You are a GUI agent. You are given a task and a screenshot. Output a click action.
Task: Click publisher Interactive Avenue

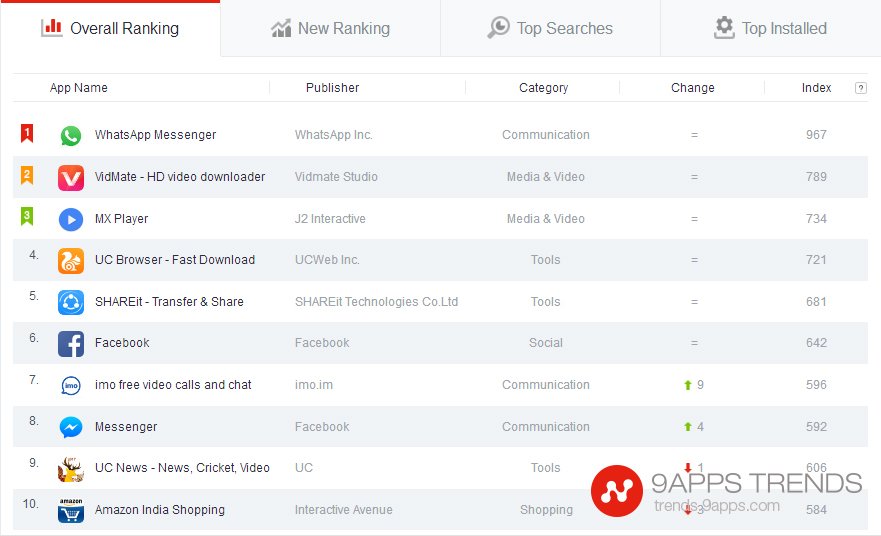click(343, 510)
